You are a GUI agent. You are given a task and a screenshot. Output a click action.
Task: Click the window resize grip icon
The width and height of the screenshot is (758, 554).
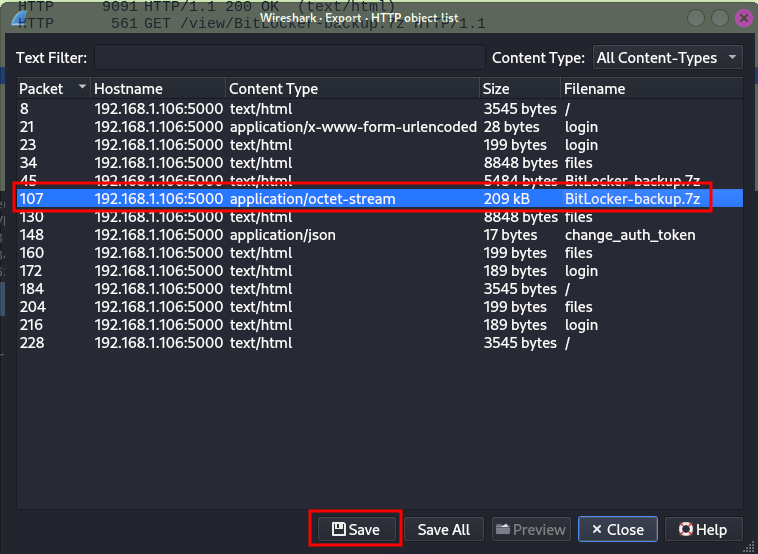click(x=749, y=546)
